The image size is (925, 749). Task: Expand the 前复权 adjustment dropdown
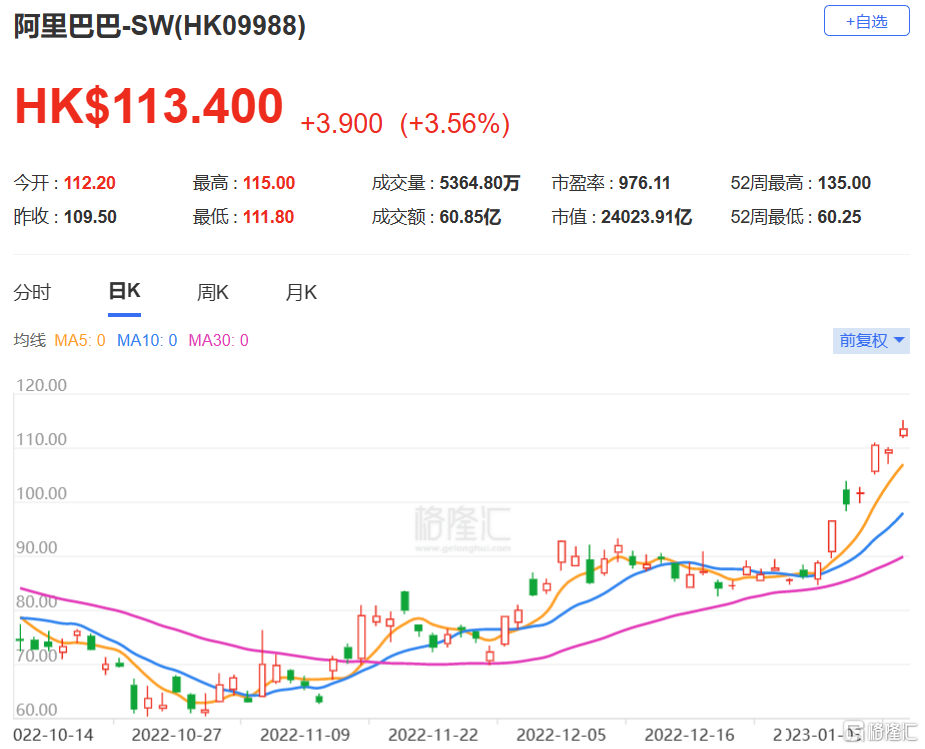[x=871, y=341]
